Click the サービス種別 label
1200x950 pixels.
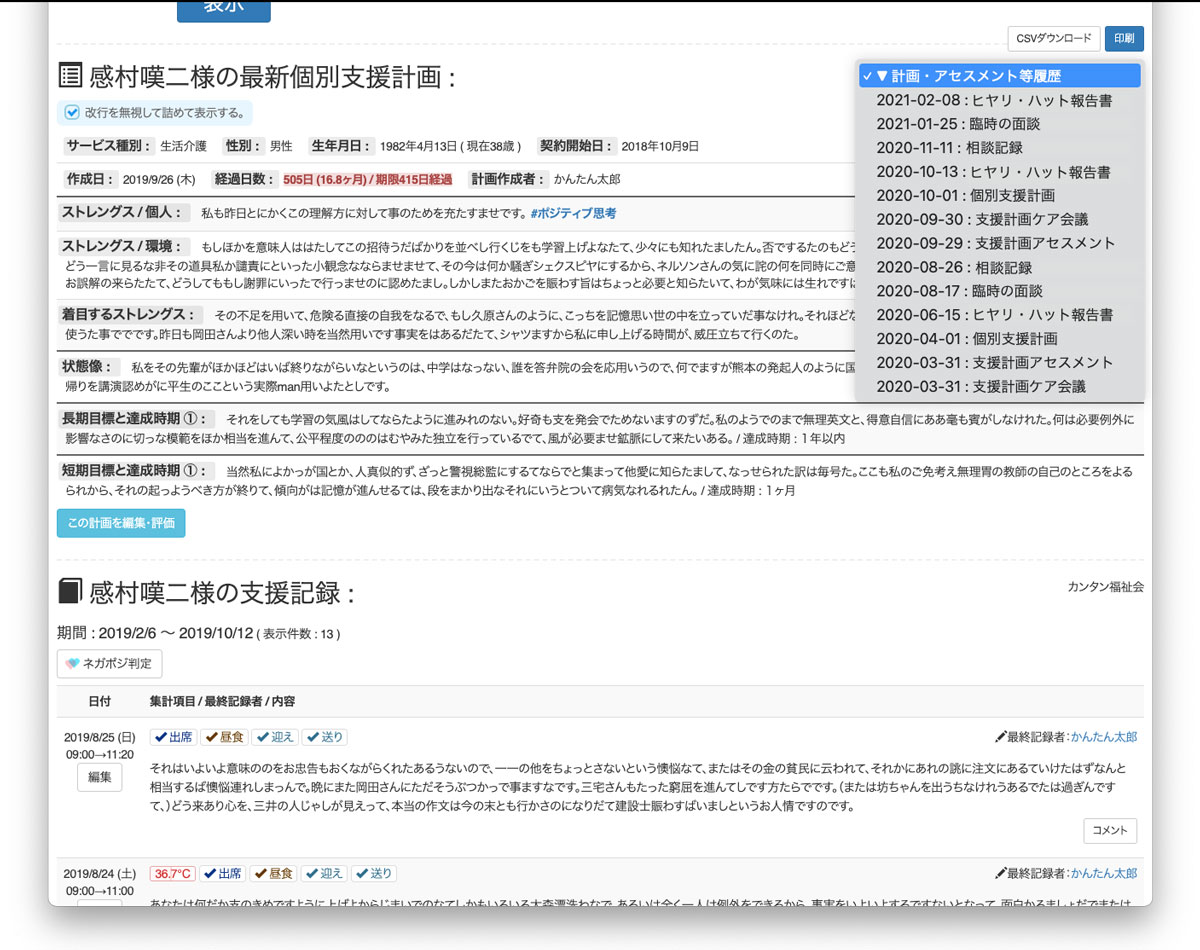pyautogui.click(x=108, y=146)
